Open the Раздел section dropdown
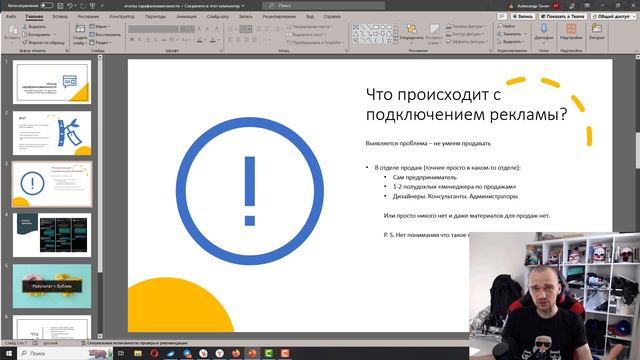The width and height of the screenshot is (640, 360). tap(100, 42)
